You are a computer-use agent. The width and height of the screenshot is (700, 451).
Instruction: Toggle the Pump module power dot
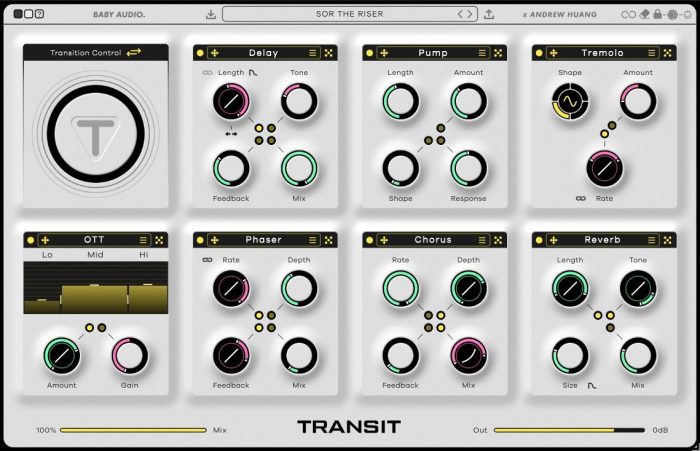pyautogui.click(x=370, y=53)
